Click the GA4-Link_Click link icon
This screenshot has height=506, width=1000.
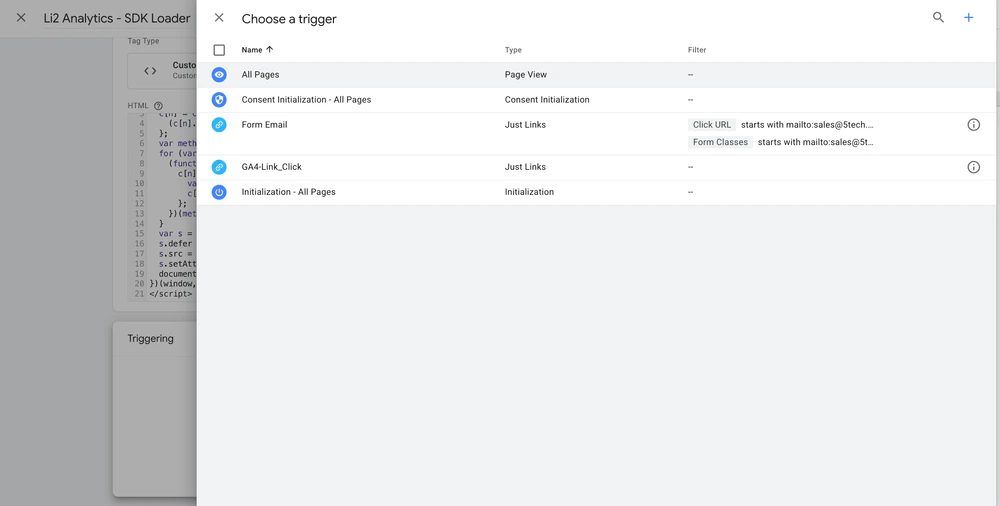coord(219,167)
